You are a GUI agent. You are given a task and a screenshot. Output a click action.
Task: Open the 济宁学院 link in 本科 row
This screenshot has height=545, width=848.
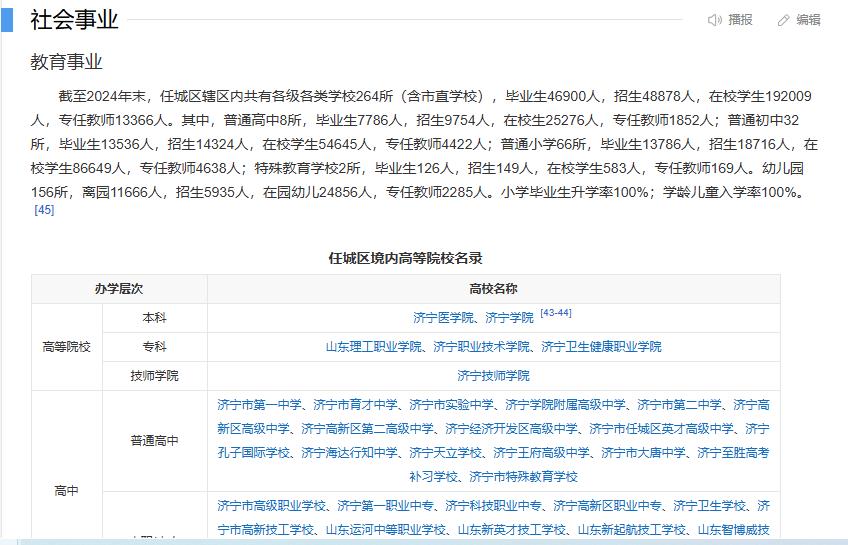click(x=509, y=318)
